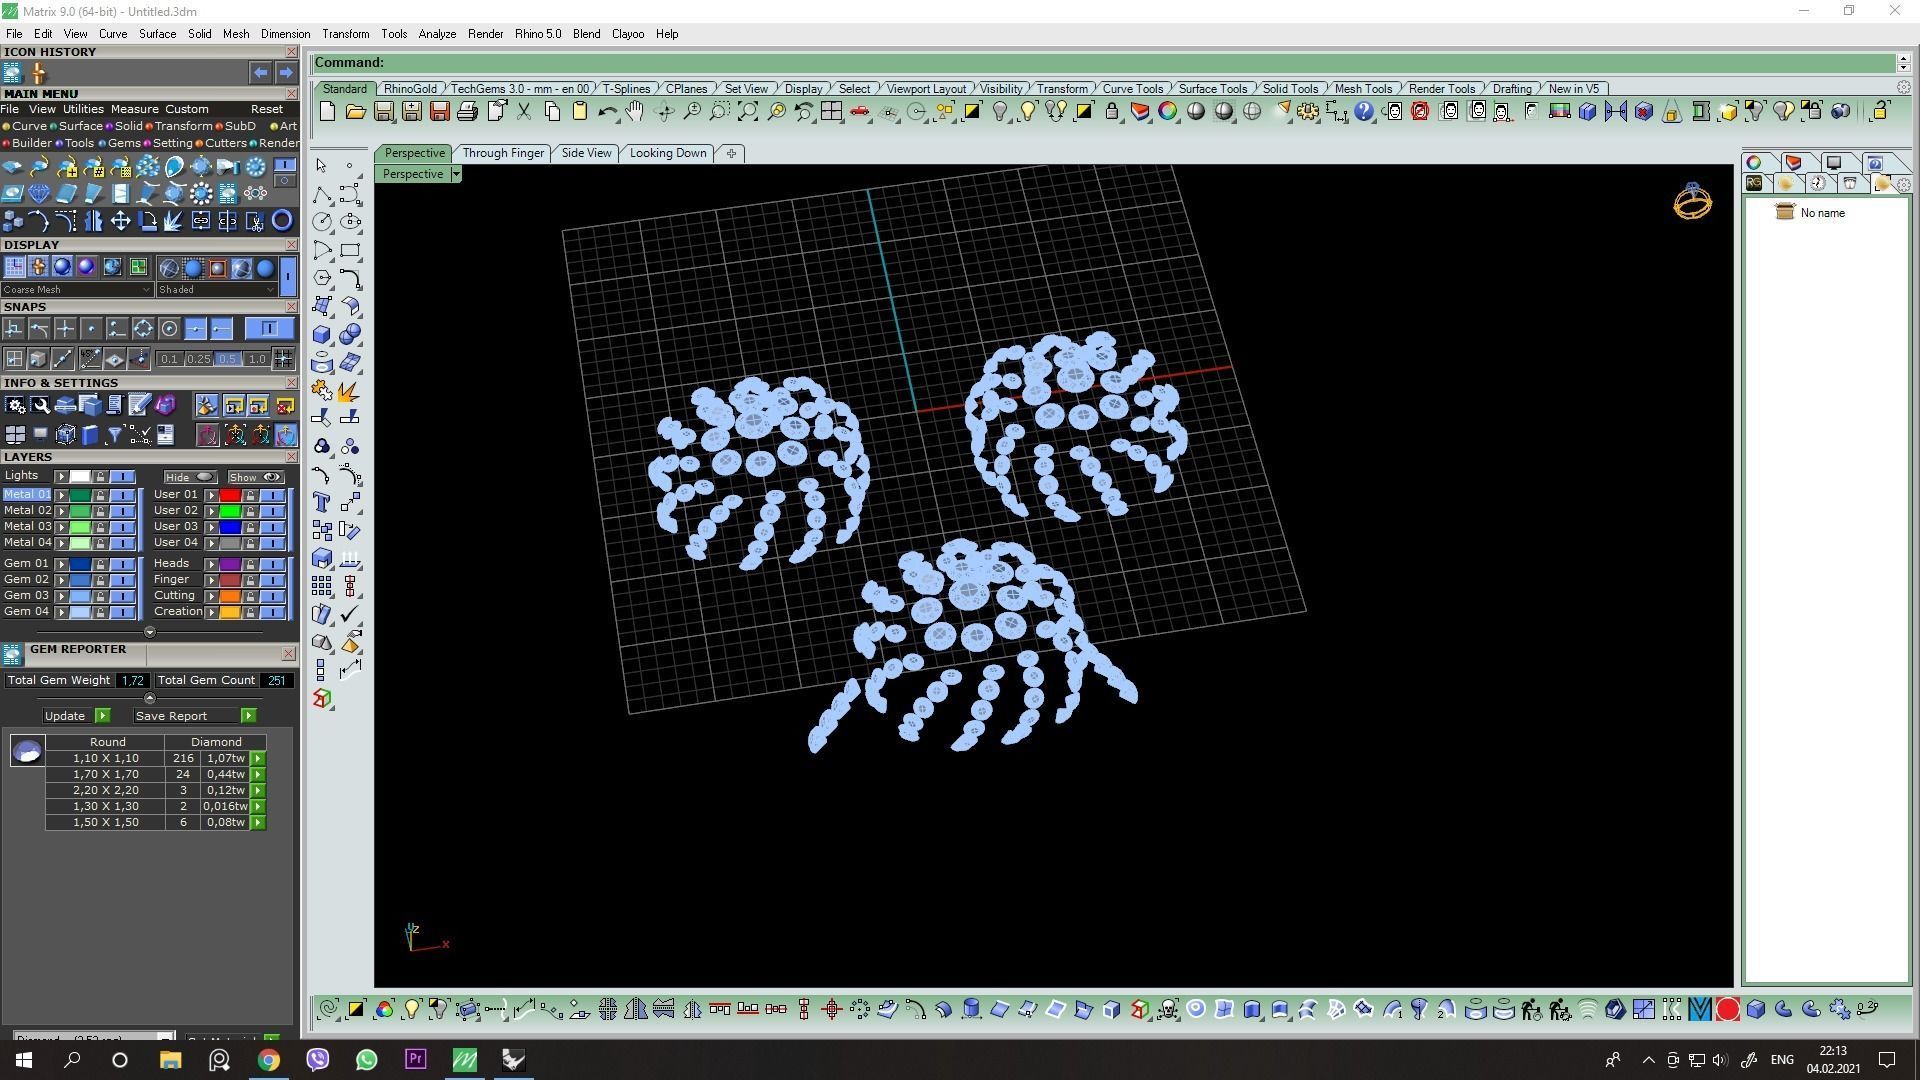
Task: Click the Update button in Gem Reporter
Action: pyautogui.click(x=65, y=716)
